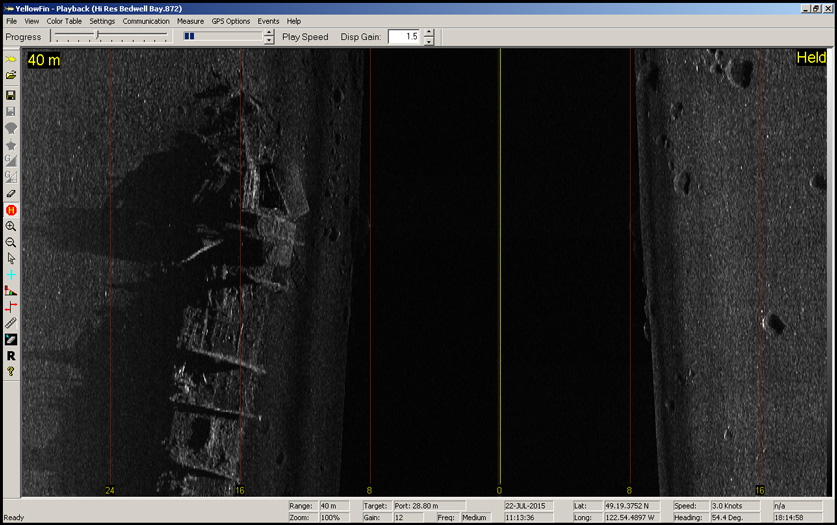This screenshot has width=837, height=525.
Task: Click the save floppy disk icon
Action: pyautogui.click(x=11, y=95)
